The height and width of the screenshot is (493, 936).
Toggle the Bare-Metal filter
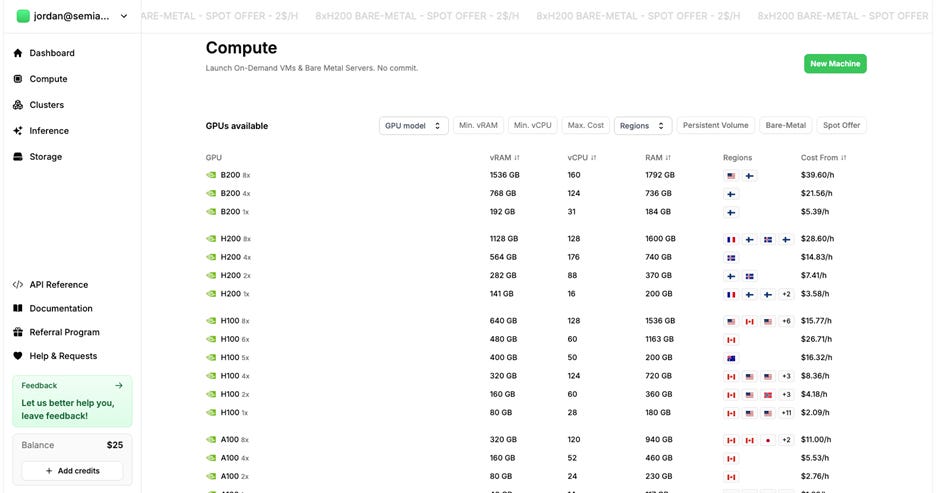tap(786, 125)
